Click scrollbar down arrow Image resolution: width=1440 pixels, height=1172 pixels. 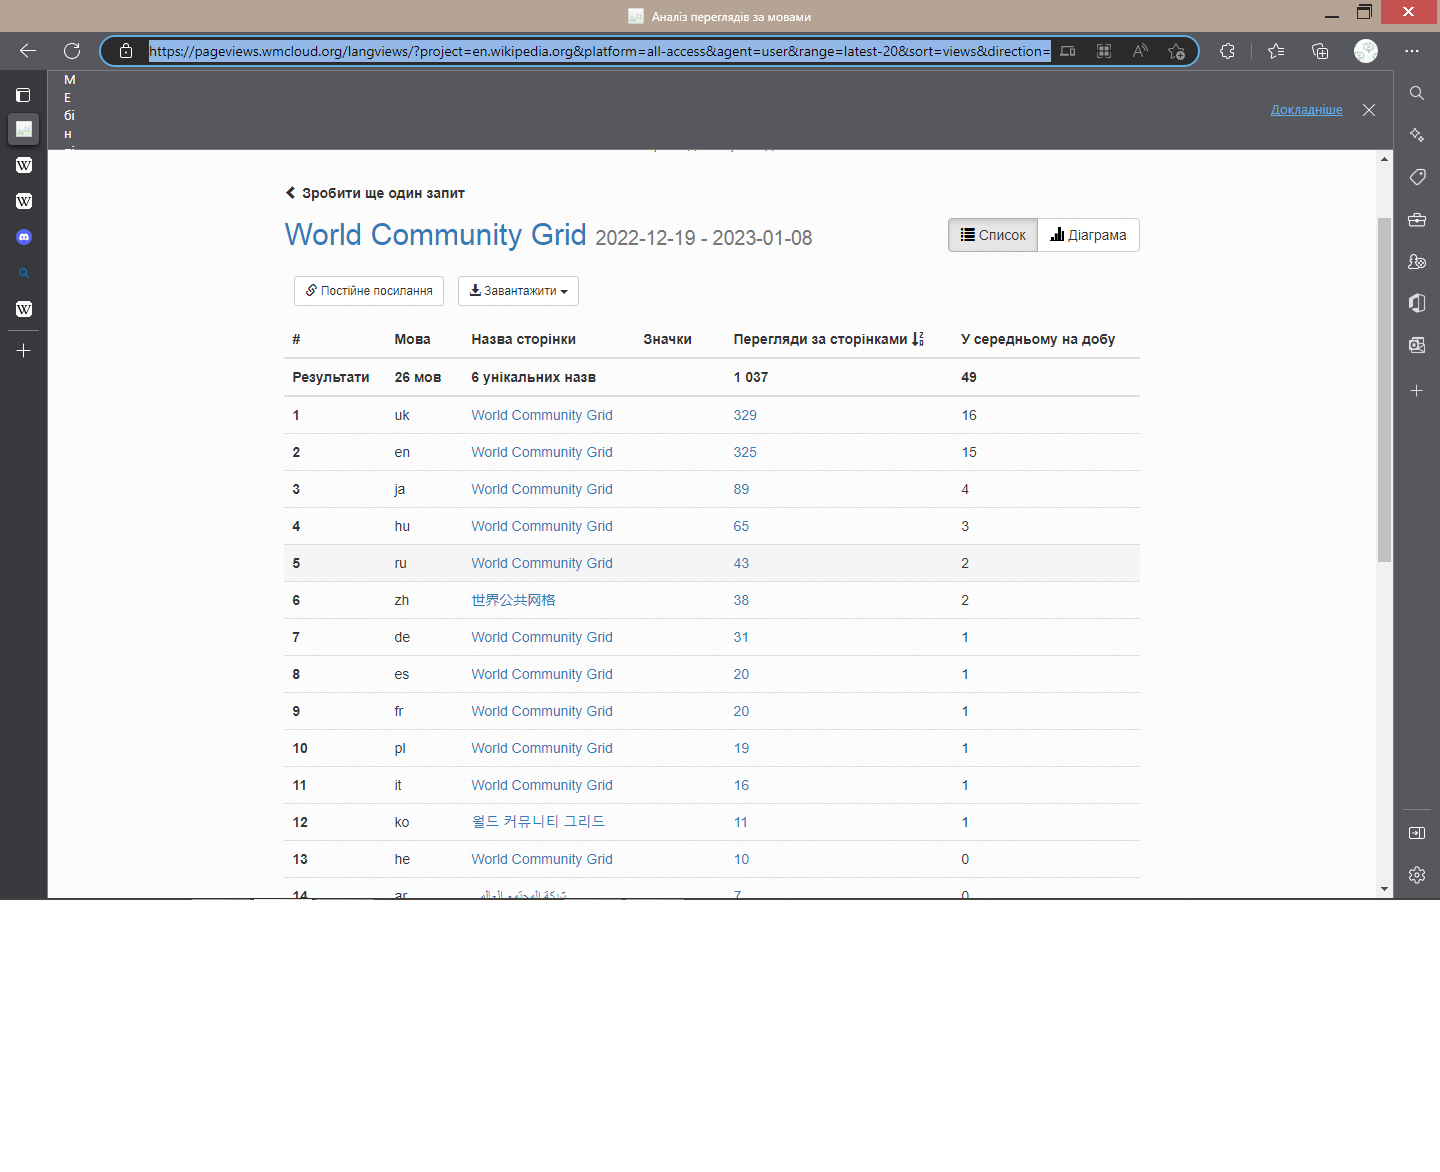[x=1384, y=889]
